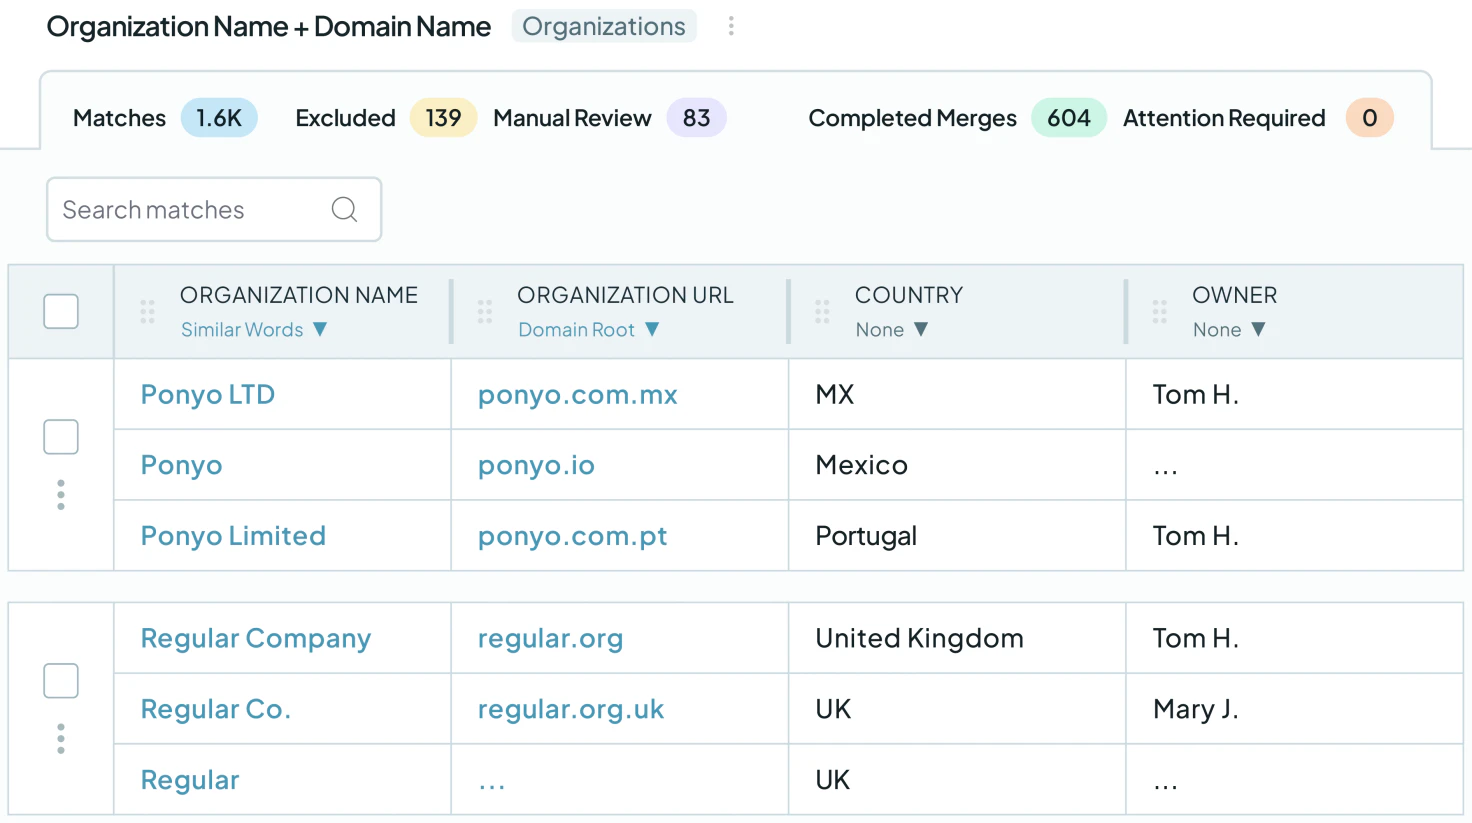The image size is (1472, 823).
Task: Open the Ponyo LTD organization link
Action: [208, 395]
